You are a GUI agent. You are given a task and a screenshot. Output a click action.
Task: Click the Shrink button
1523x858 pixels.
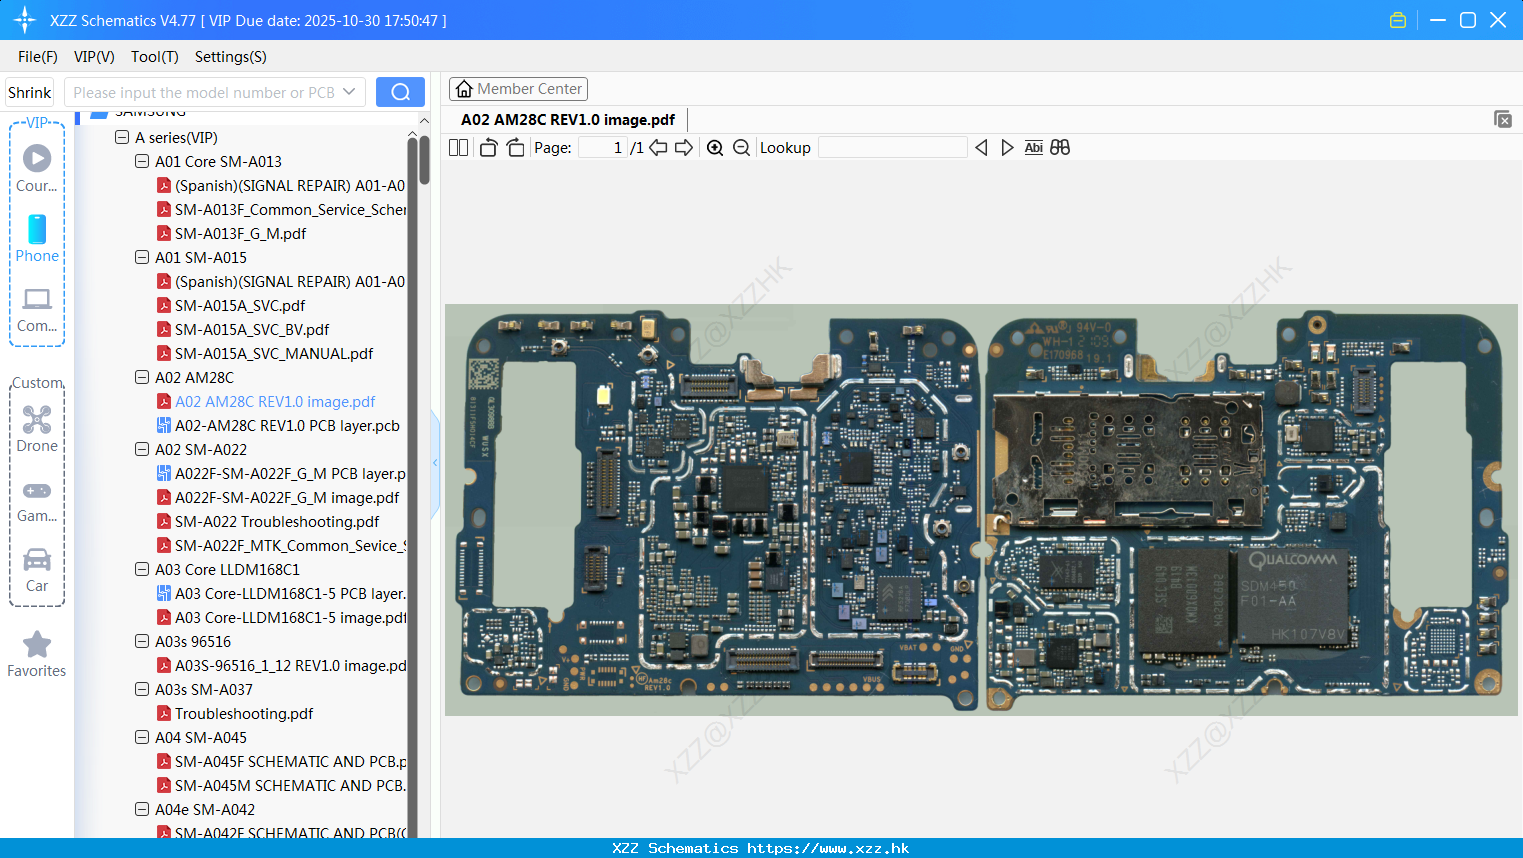coord(29,92)
